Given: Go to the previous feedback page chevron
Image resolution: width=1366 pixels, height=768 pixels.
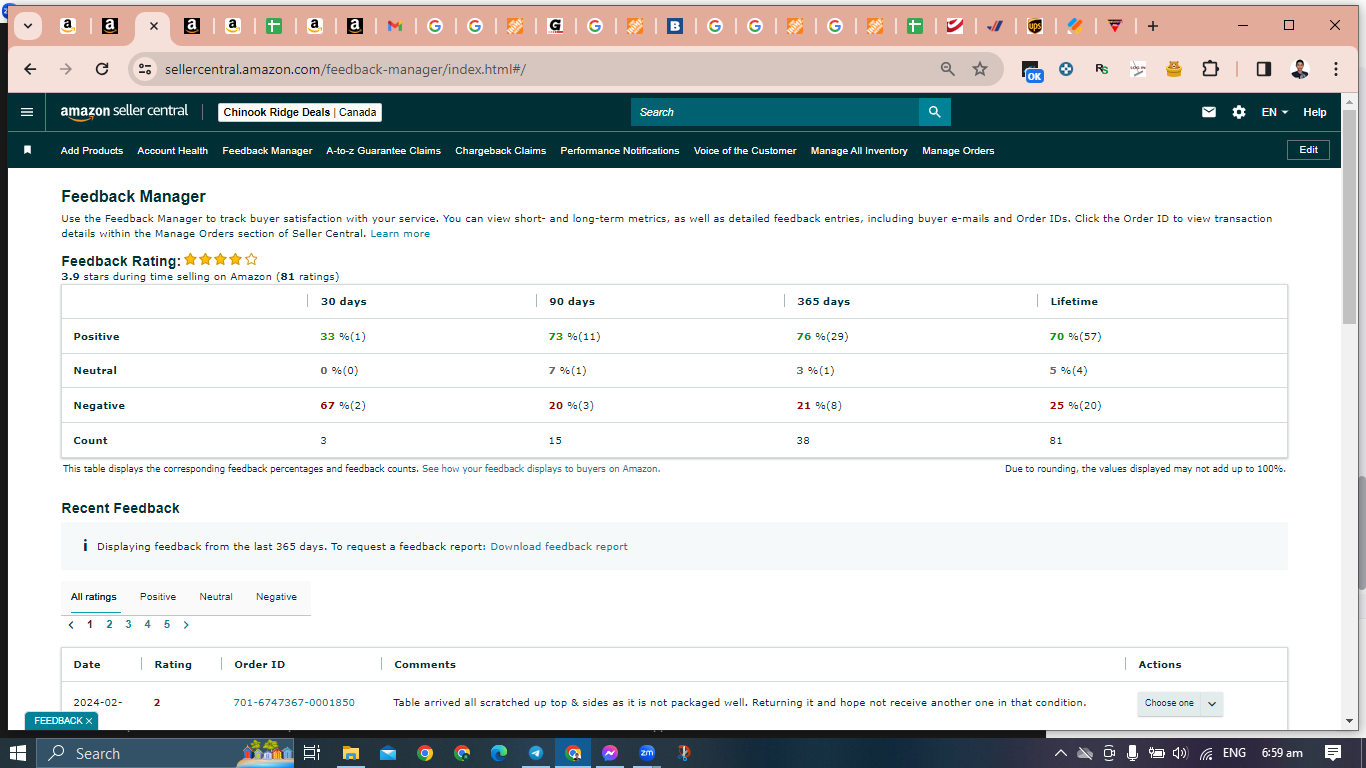Looking at the screenshot, I should (71, 625).
